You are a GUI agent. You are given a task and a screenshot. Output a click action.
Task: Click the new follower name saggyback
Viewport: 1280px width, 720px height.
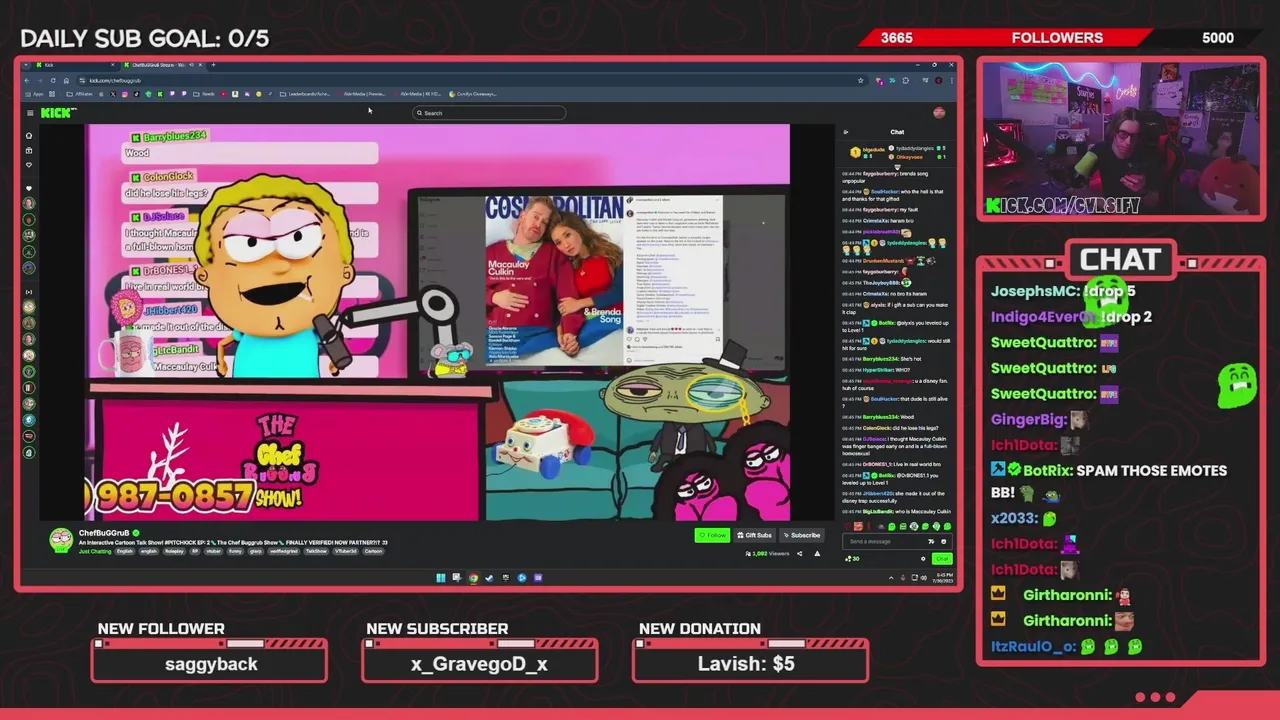211,664
